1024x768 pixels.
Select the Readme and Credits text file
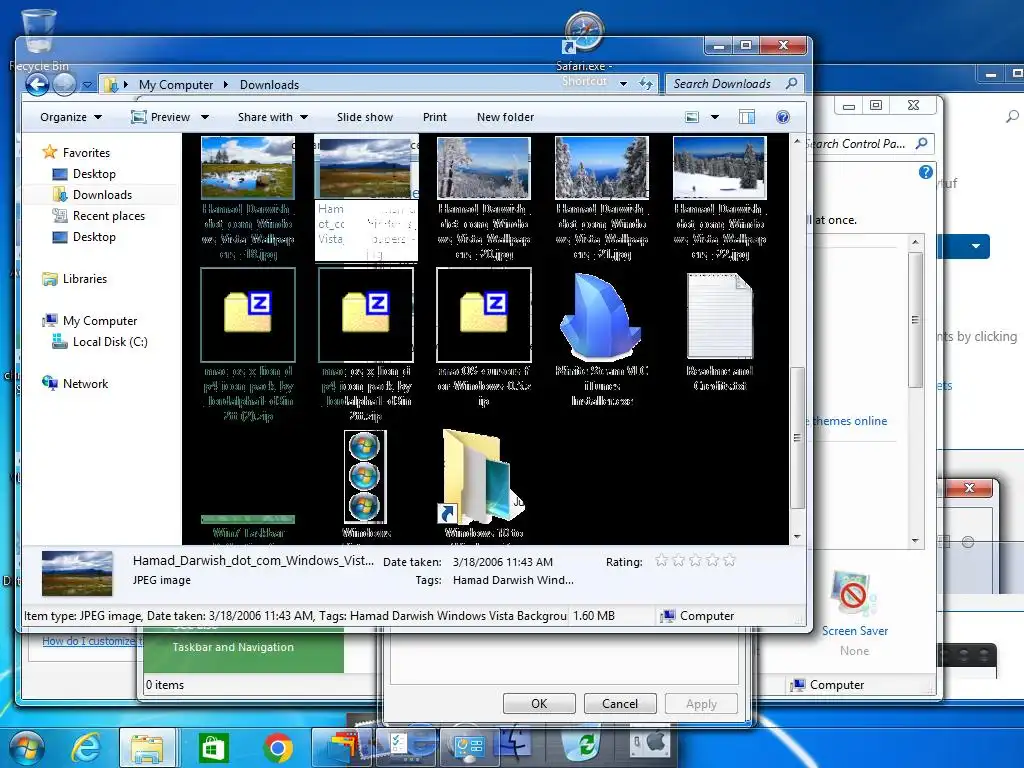click(720, 316)
